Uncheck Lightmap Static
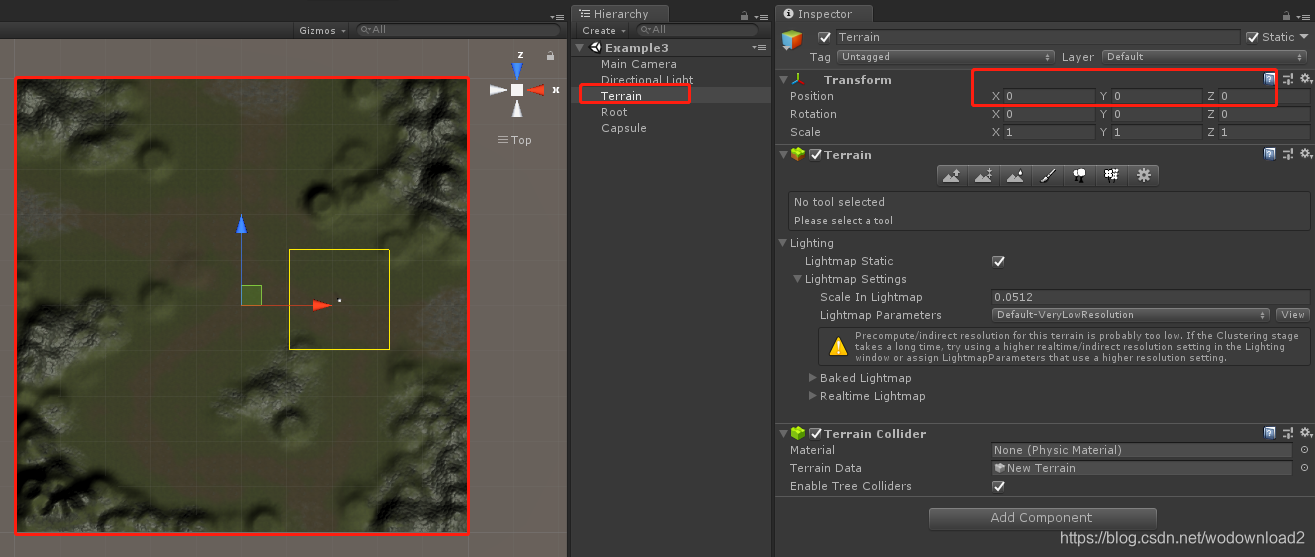Image resolution: width=1315 pixels, height=557 pixels. tap(998, 261)
